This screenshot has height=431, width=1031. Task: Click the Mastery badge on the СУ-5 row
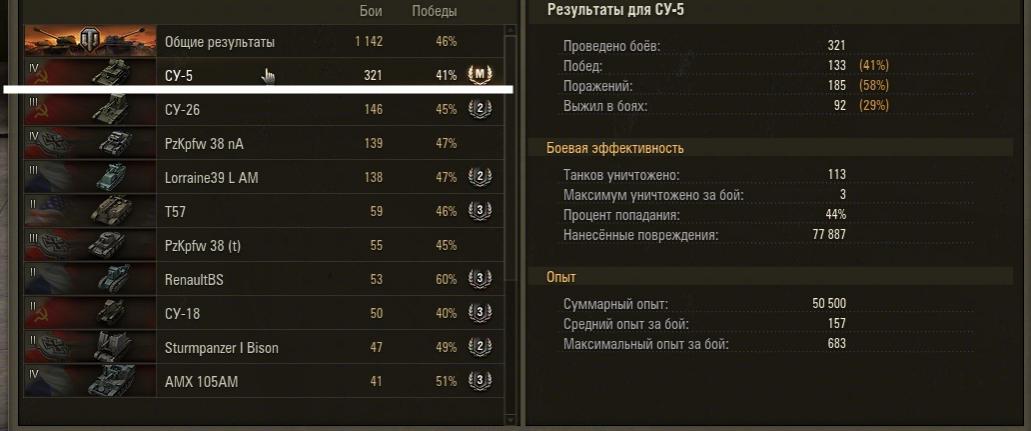tap(480, 75)
